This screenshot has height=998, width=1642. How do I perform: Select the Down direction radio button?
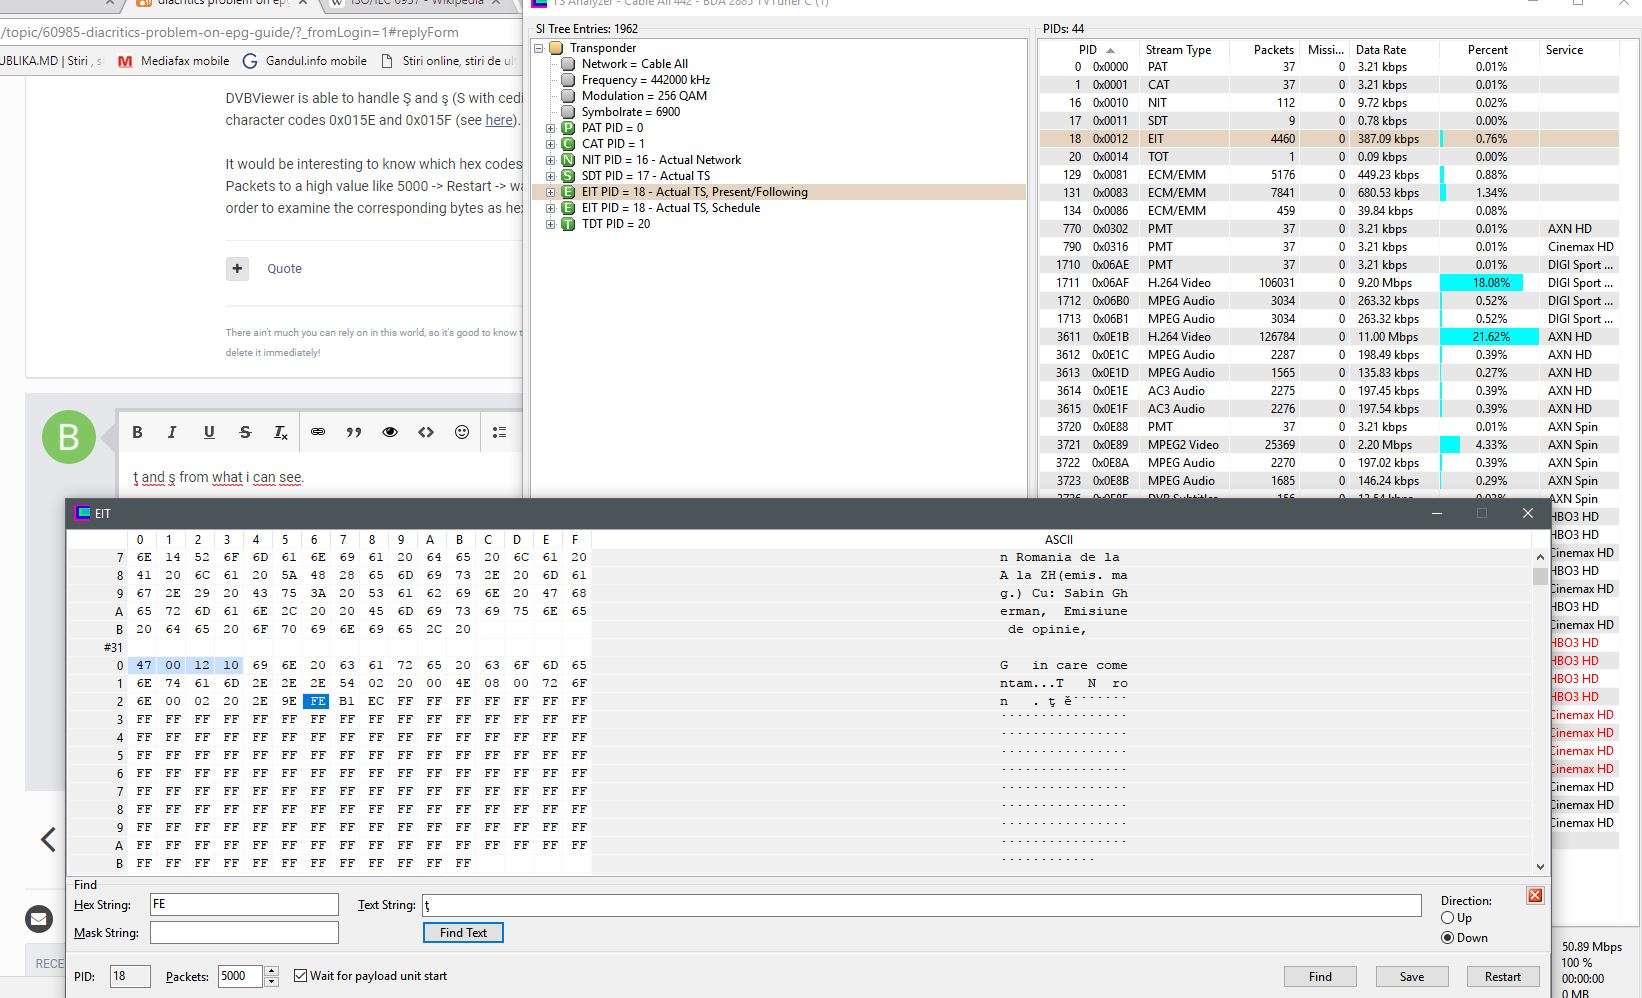[1447, 938]
